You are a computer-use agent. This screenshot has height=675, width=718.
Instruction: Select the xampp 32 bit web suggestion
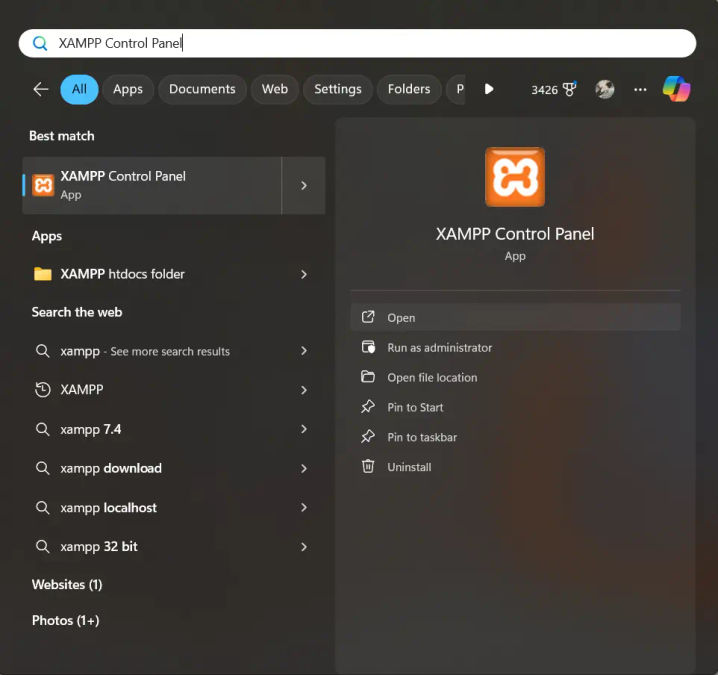pyautogui.click(x=174, y=547)
